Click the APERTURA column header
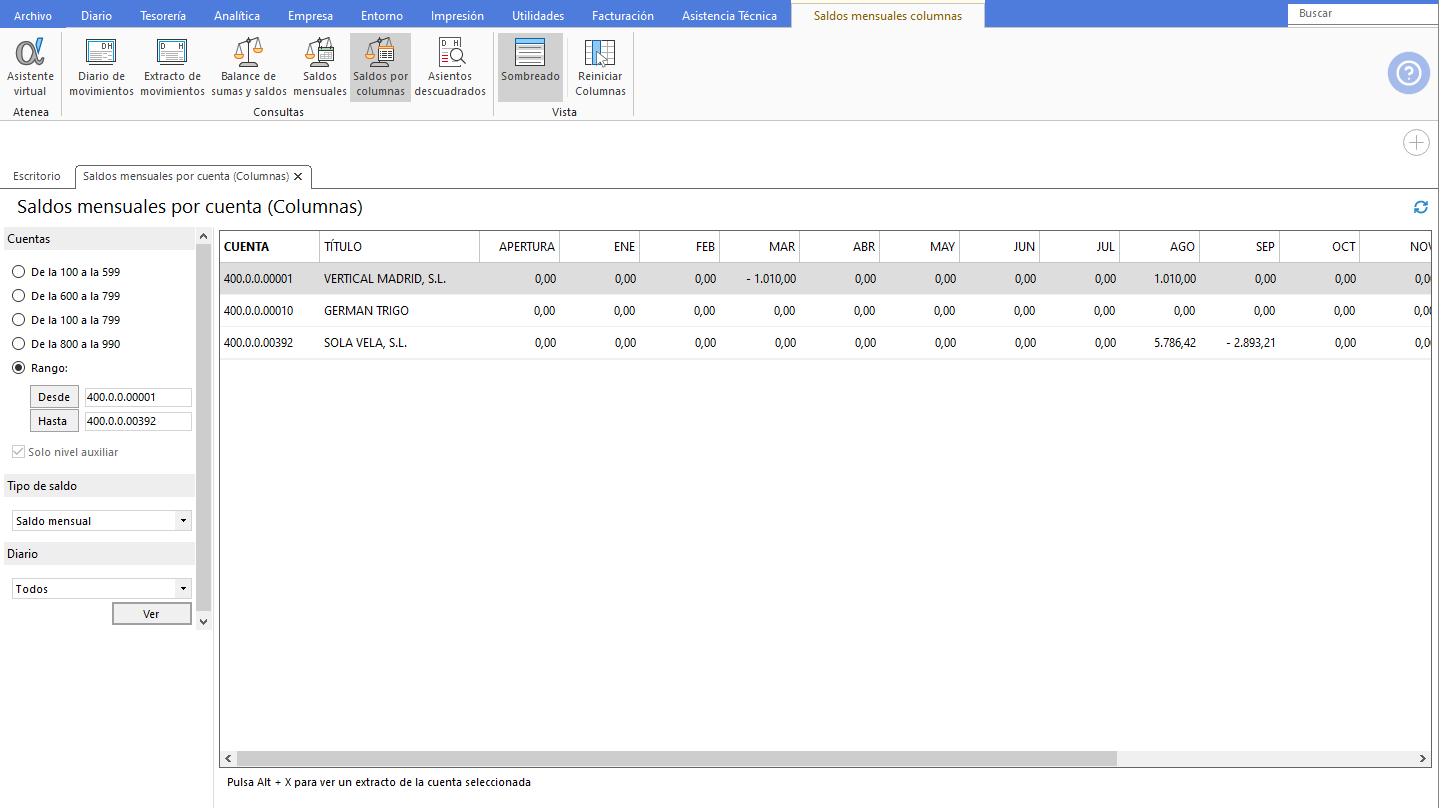 520,247
